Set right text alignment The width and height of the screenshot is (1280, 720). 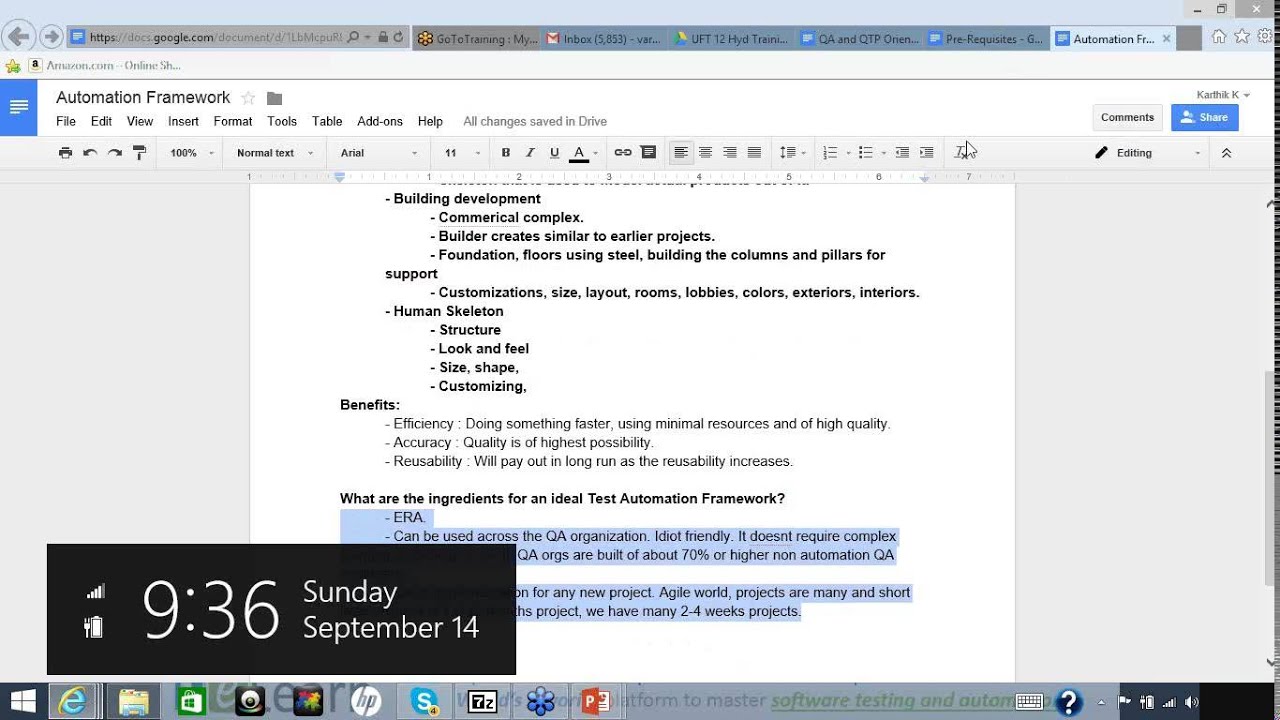[730, 153]
